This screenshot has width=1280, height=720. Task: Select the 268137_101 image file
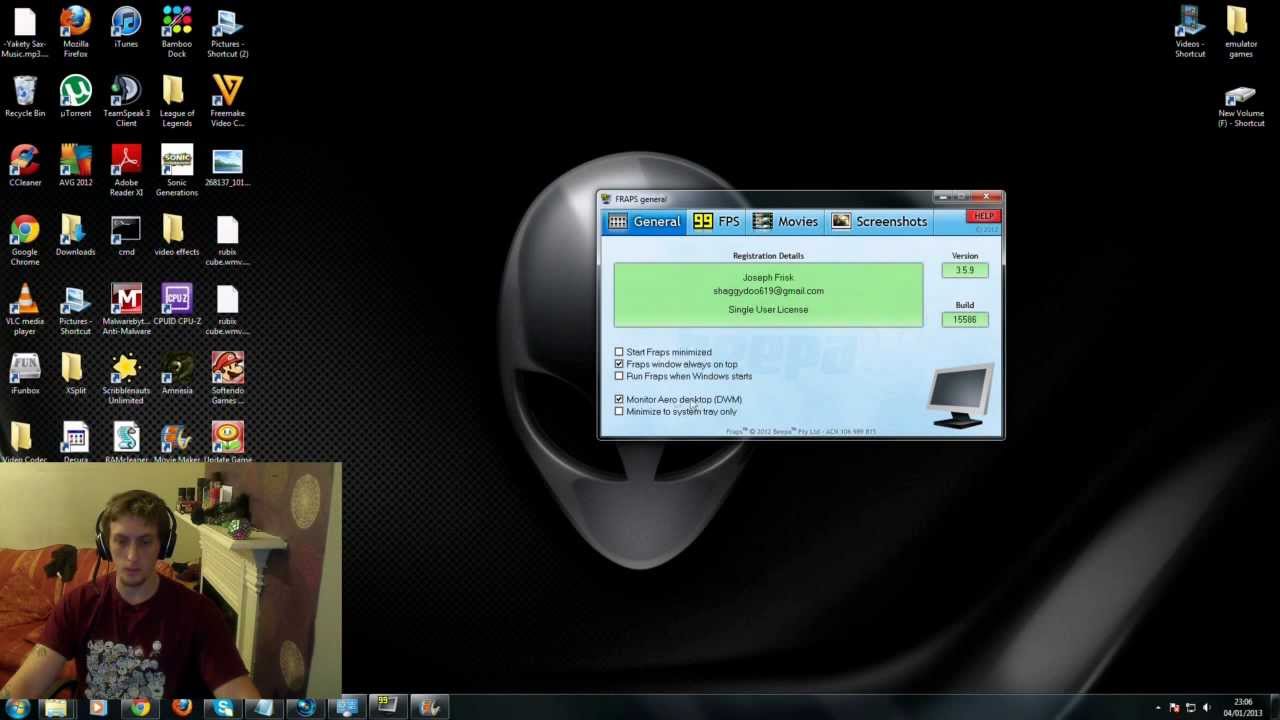(x=227, y=166)
